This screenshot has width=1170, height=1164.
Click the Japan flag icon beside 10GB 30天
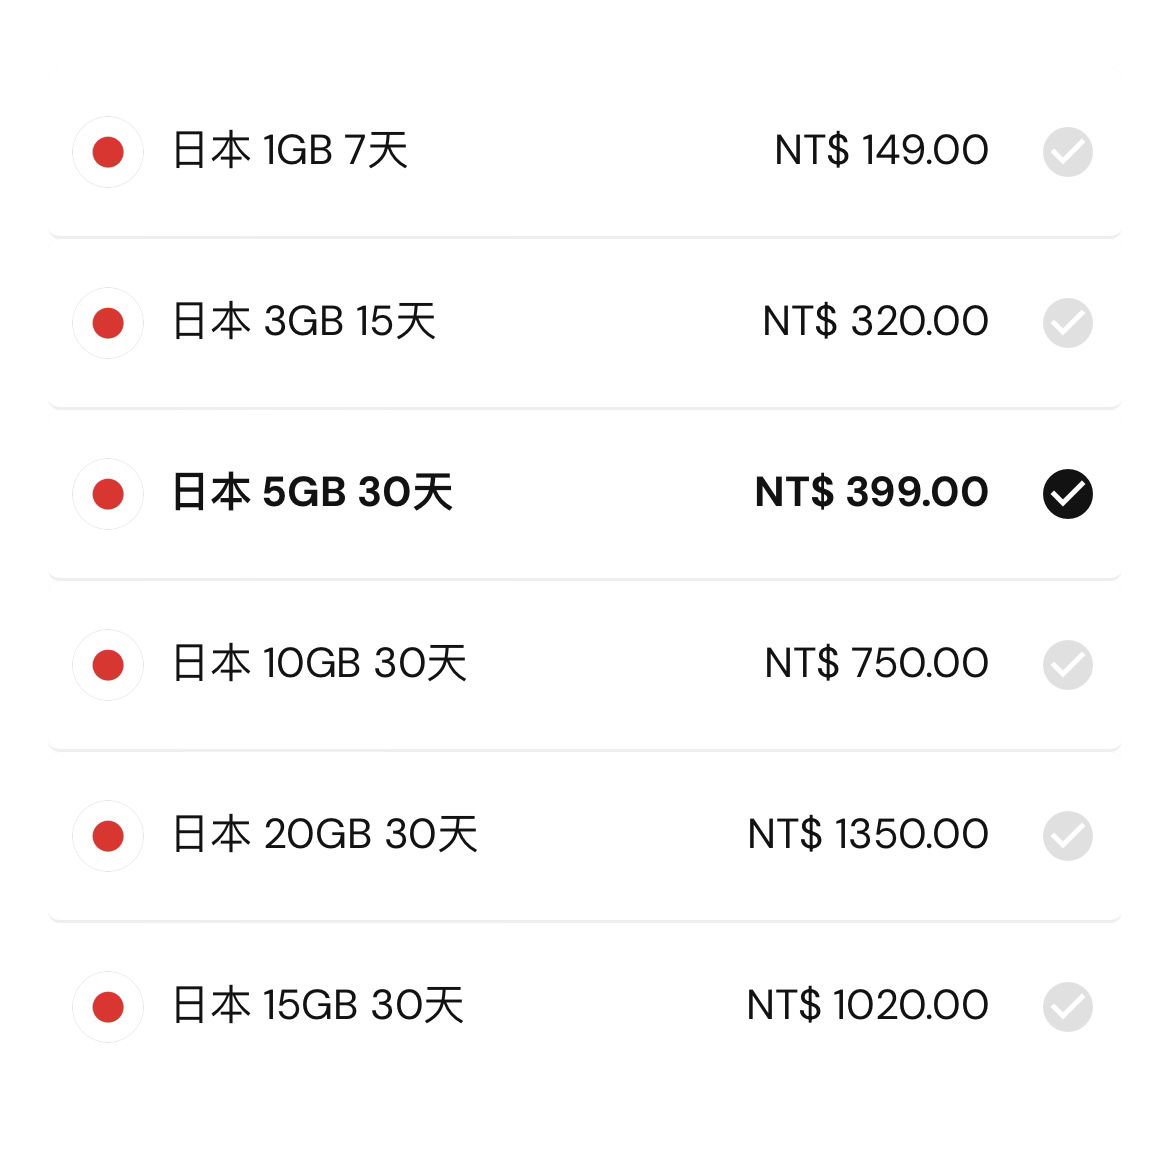[x=108, y=665]
